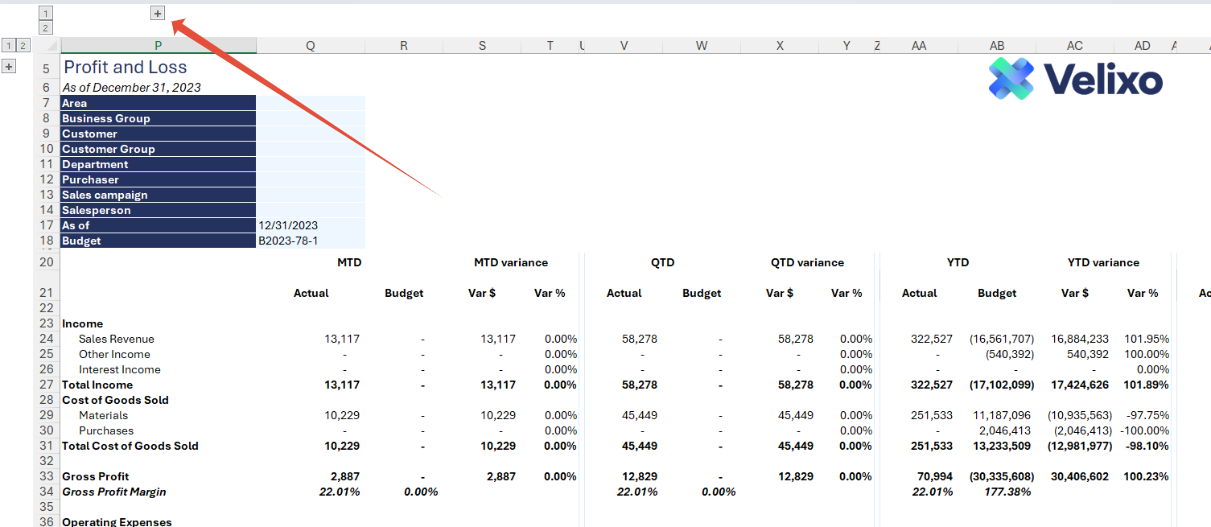The image size is (1211, 527).
Task: Select the B2023-78-1 budget cell
Action: coord(310,241)
